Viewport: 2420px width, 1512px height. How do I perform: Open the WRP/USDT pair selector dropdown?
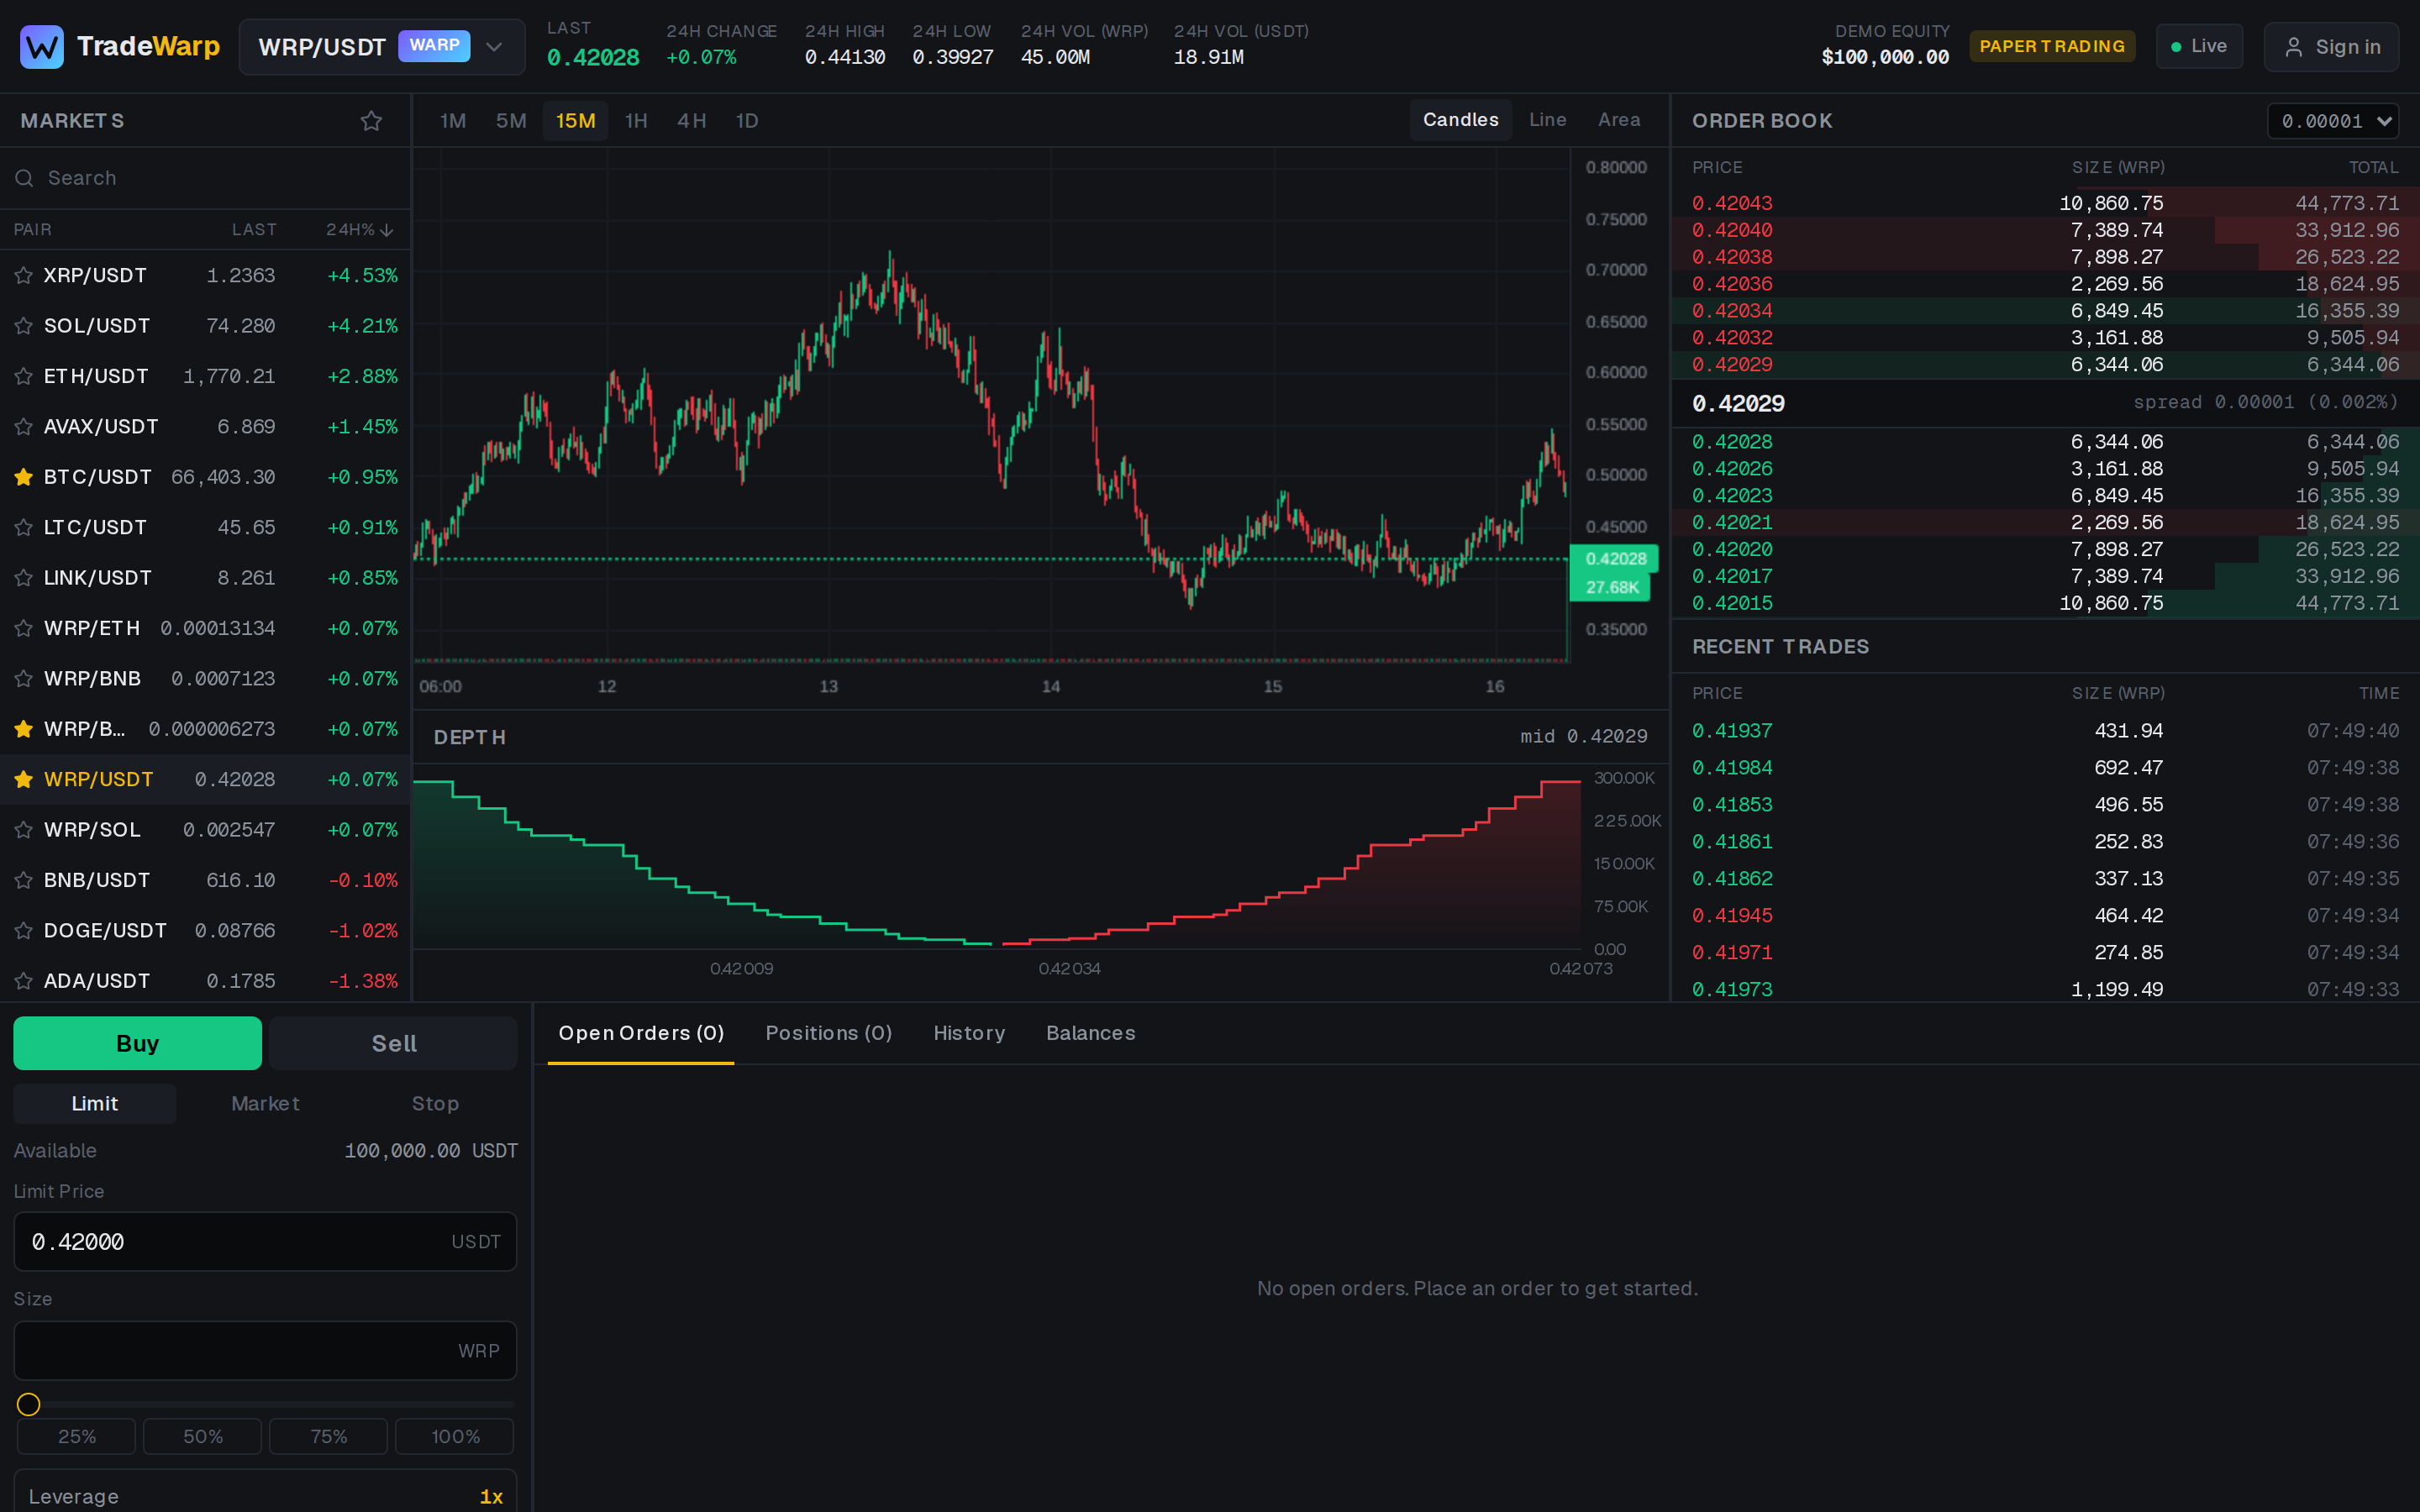click(x=382, y=47)
